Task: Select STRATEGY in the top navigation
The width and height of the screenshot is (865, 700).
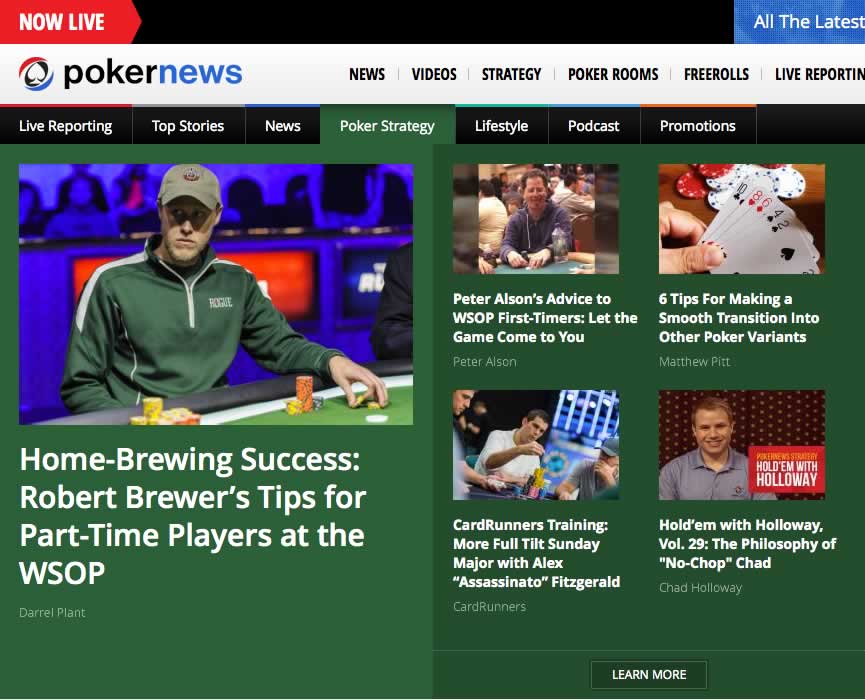Action: coord(511,74)
